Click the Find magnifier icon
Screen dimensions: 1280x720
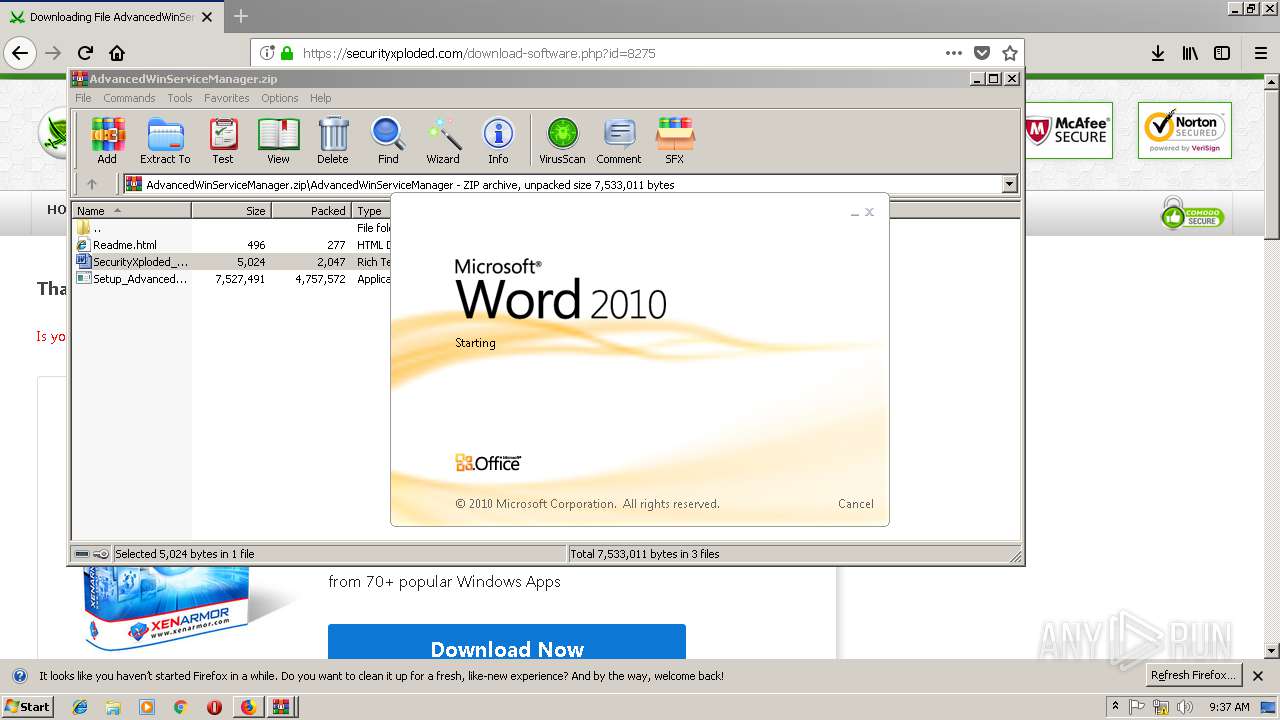388,141
